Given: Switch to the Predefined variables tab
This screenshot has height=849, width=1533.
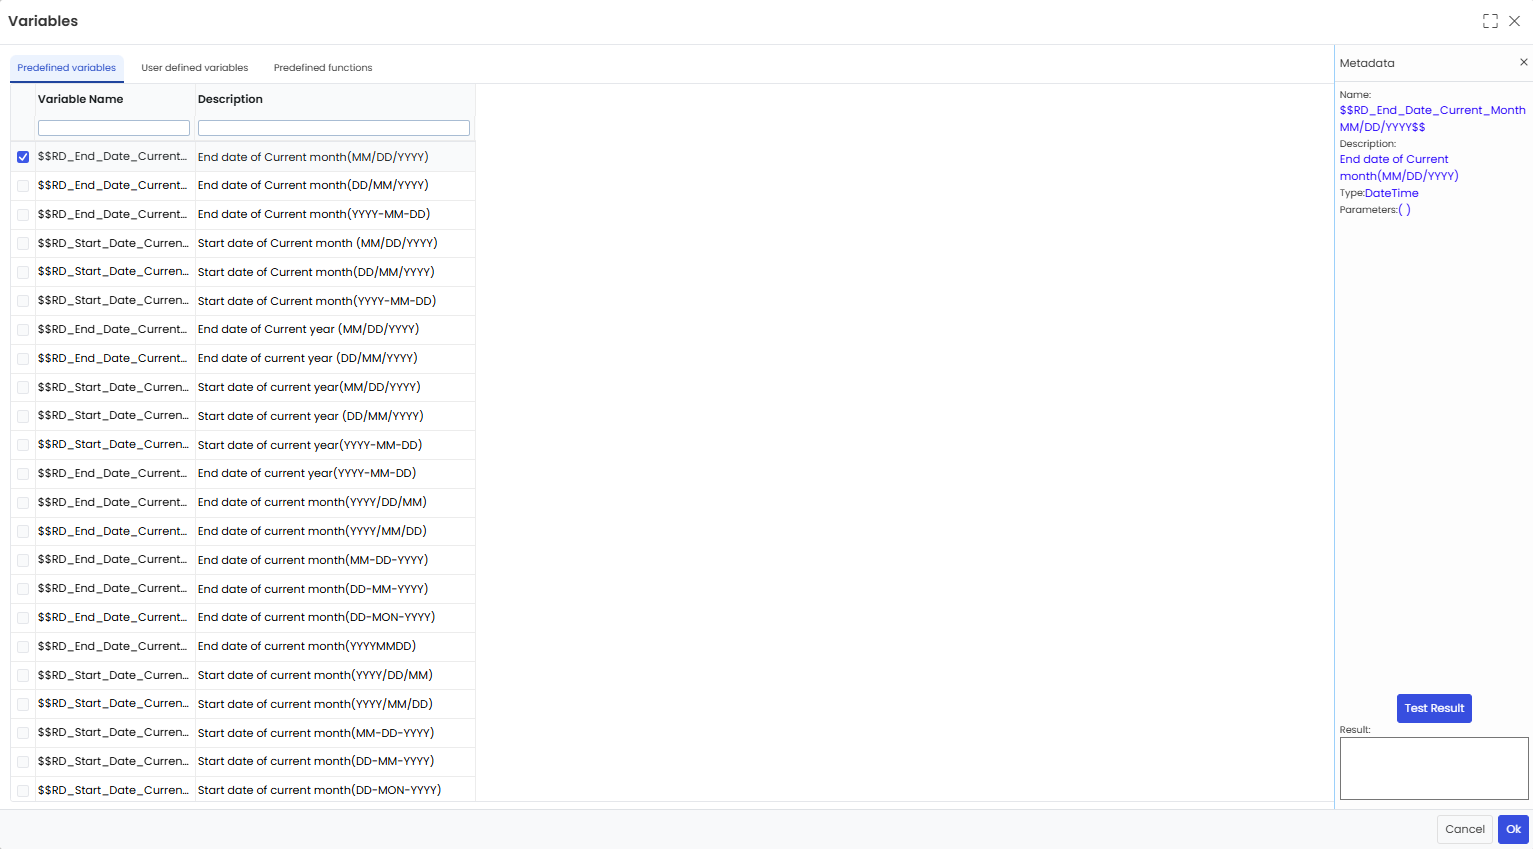Looking at the screenshot, I should pos(67,68).
